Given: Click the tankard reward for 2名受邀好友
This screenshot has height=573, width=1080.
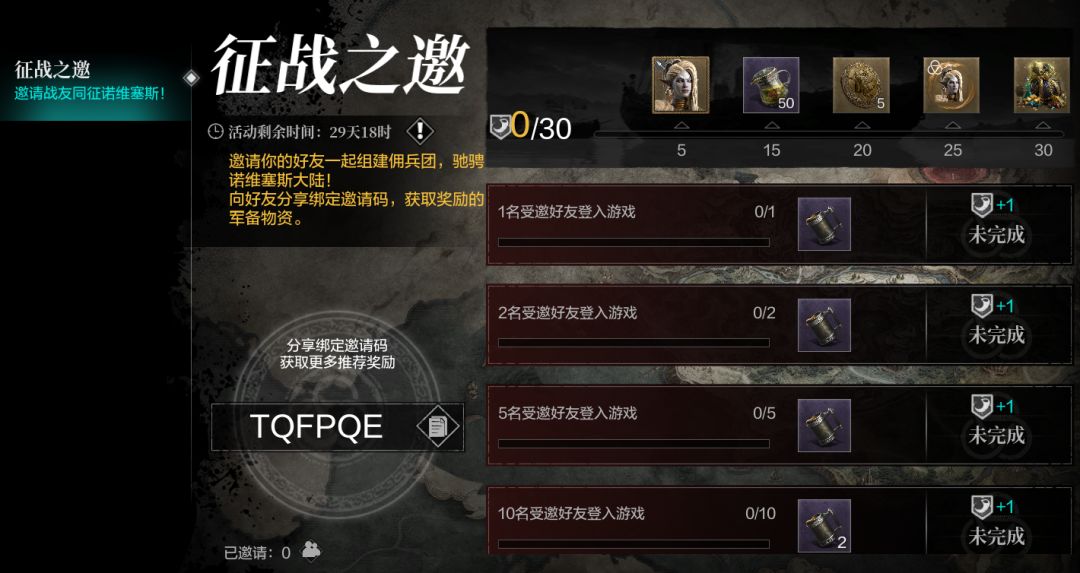Looking at the screenshot, I should [x=824, y=325].
